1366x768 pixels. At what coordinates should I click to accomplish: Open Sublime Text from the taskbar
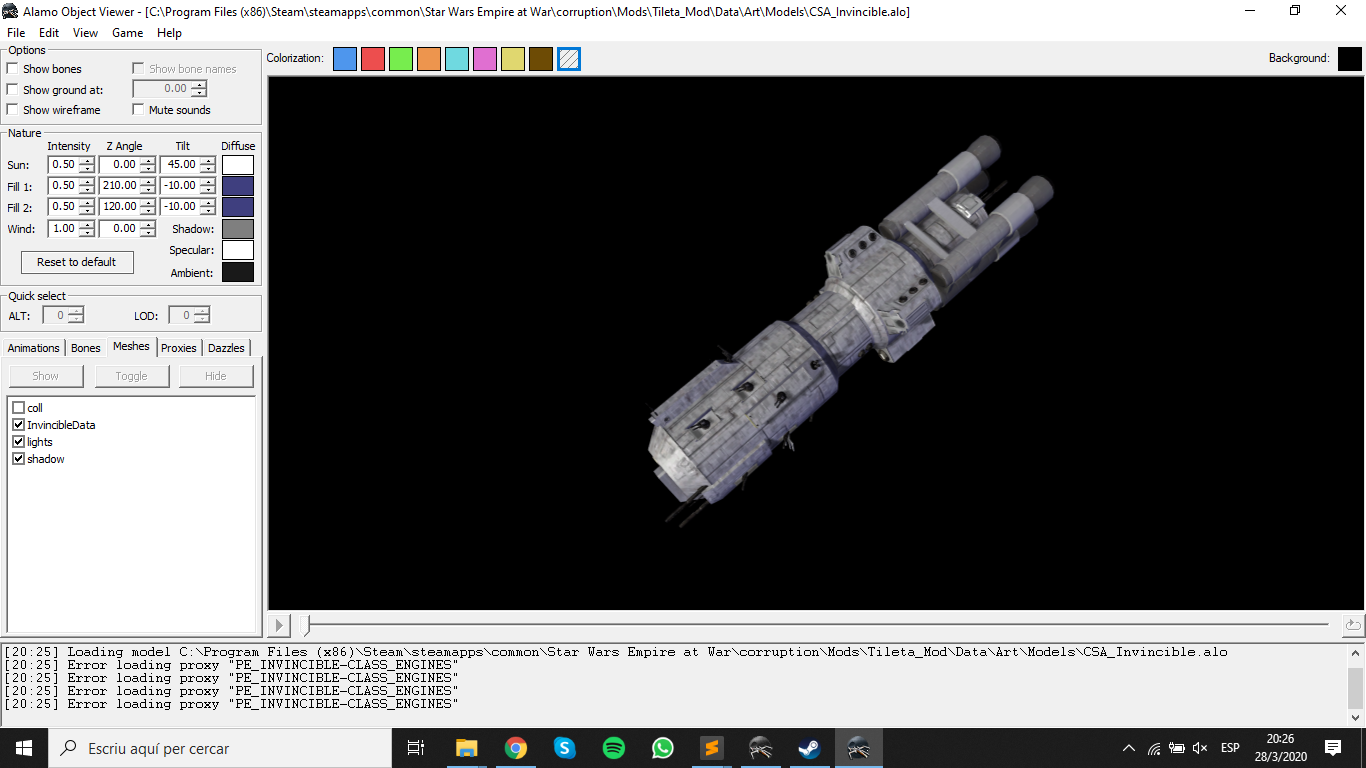pos(711,748)
